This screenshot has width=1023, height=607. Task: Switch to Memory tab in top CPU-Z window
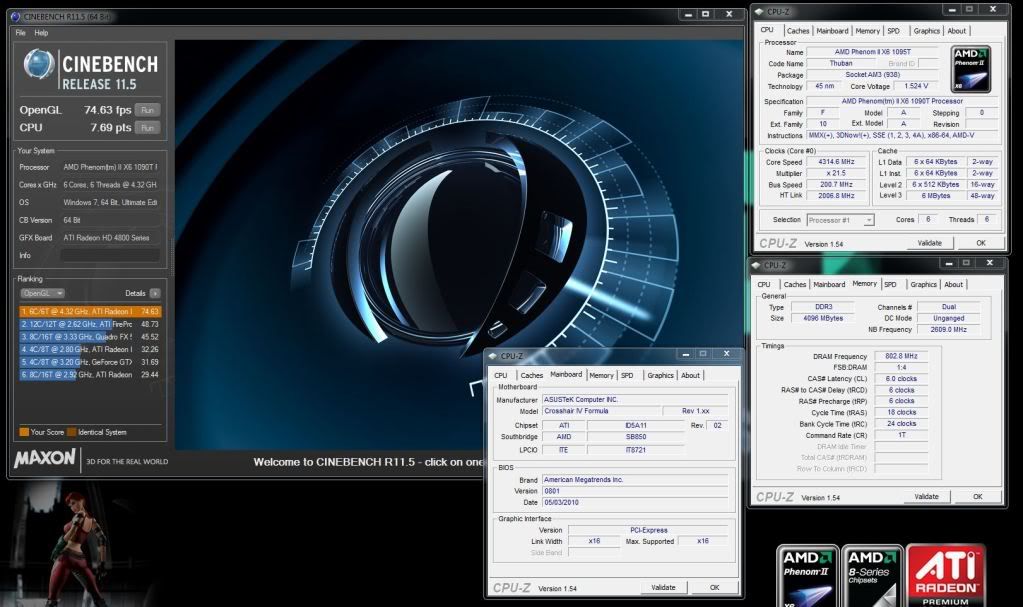[868, 31]
